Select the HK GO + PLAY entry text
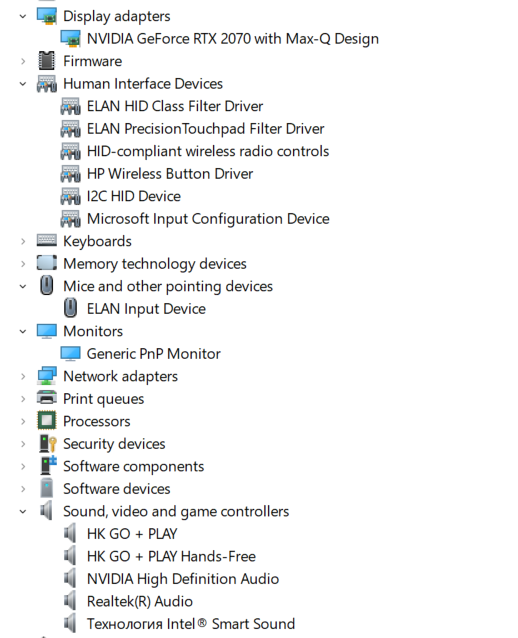 pos(132,534)
